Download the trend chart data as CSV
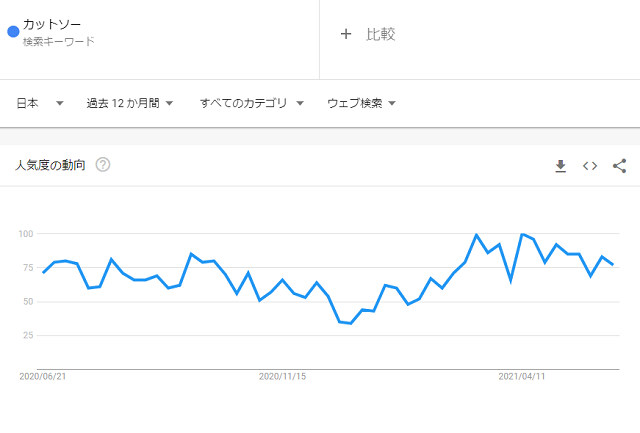The image size is (640, 433). 560,166
